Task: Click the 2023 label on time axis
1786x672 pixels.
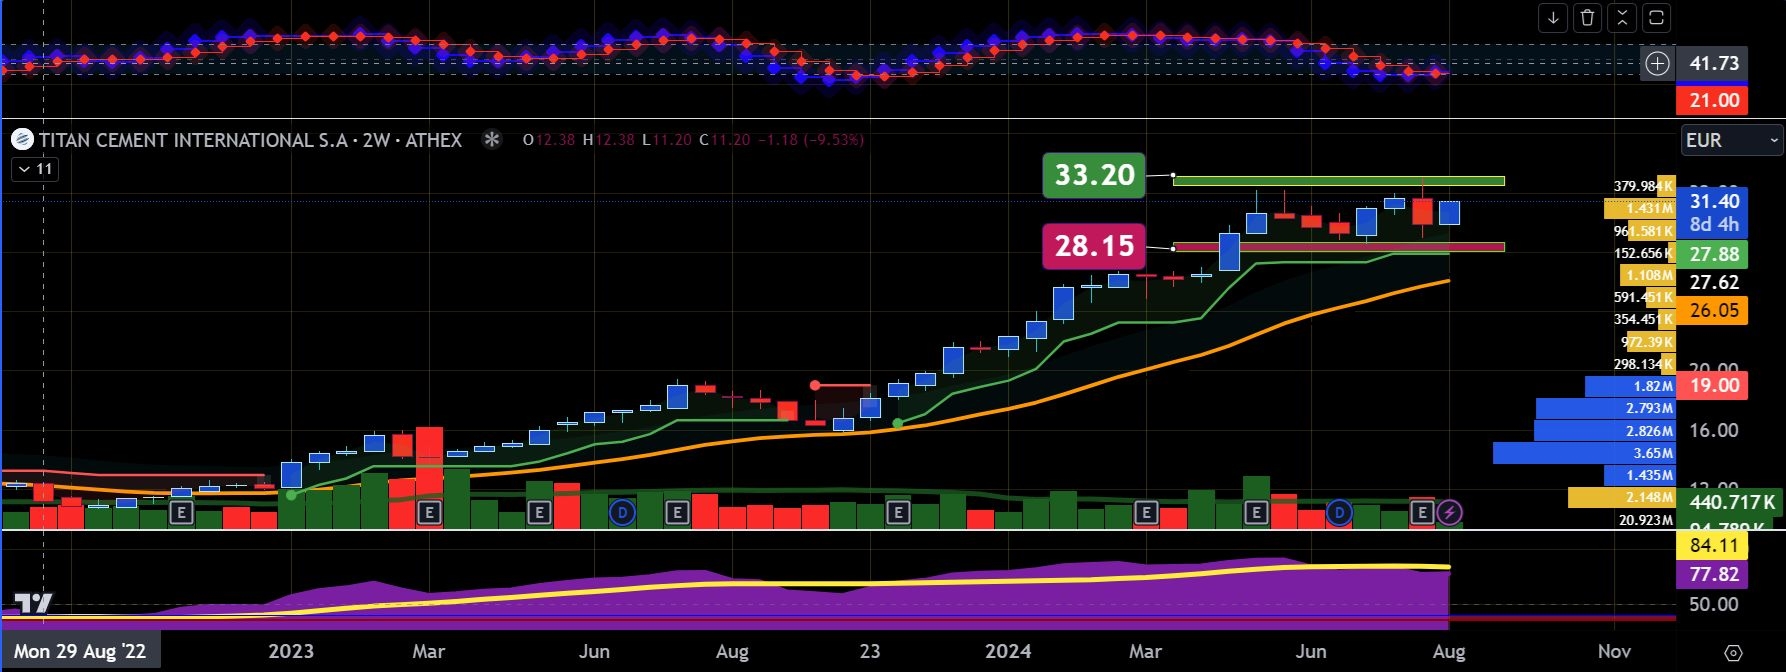Action: tap(291, 652)
